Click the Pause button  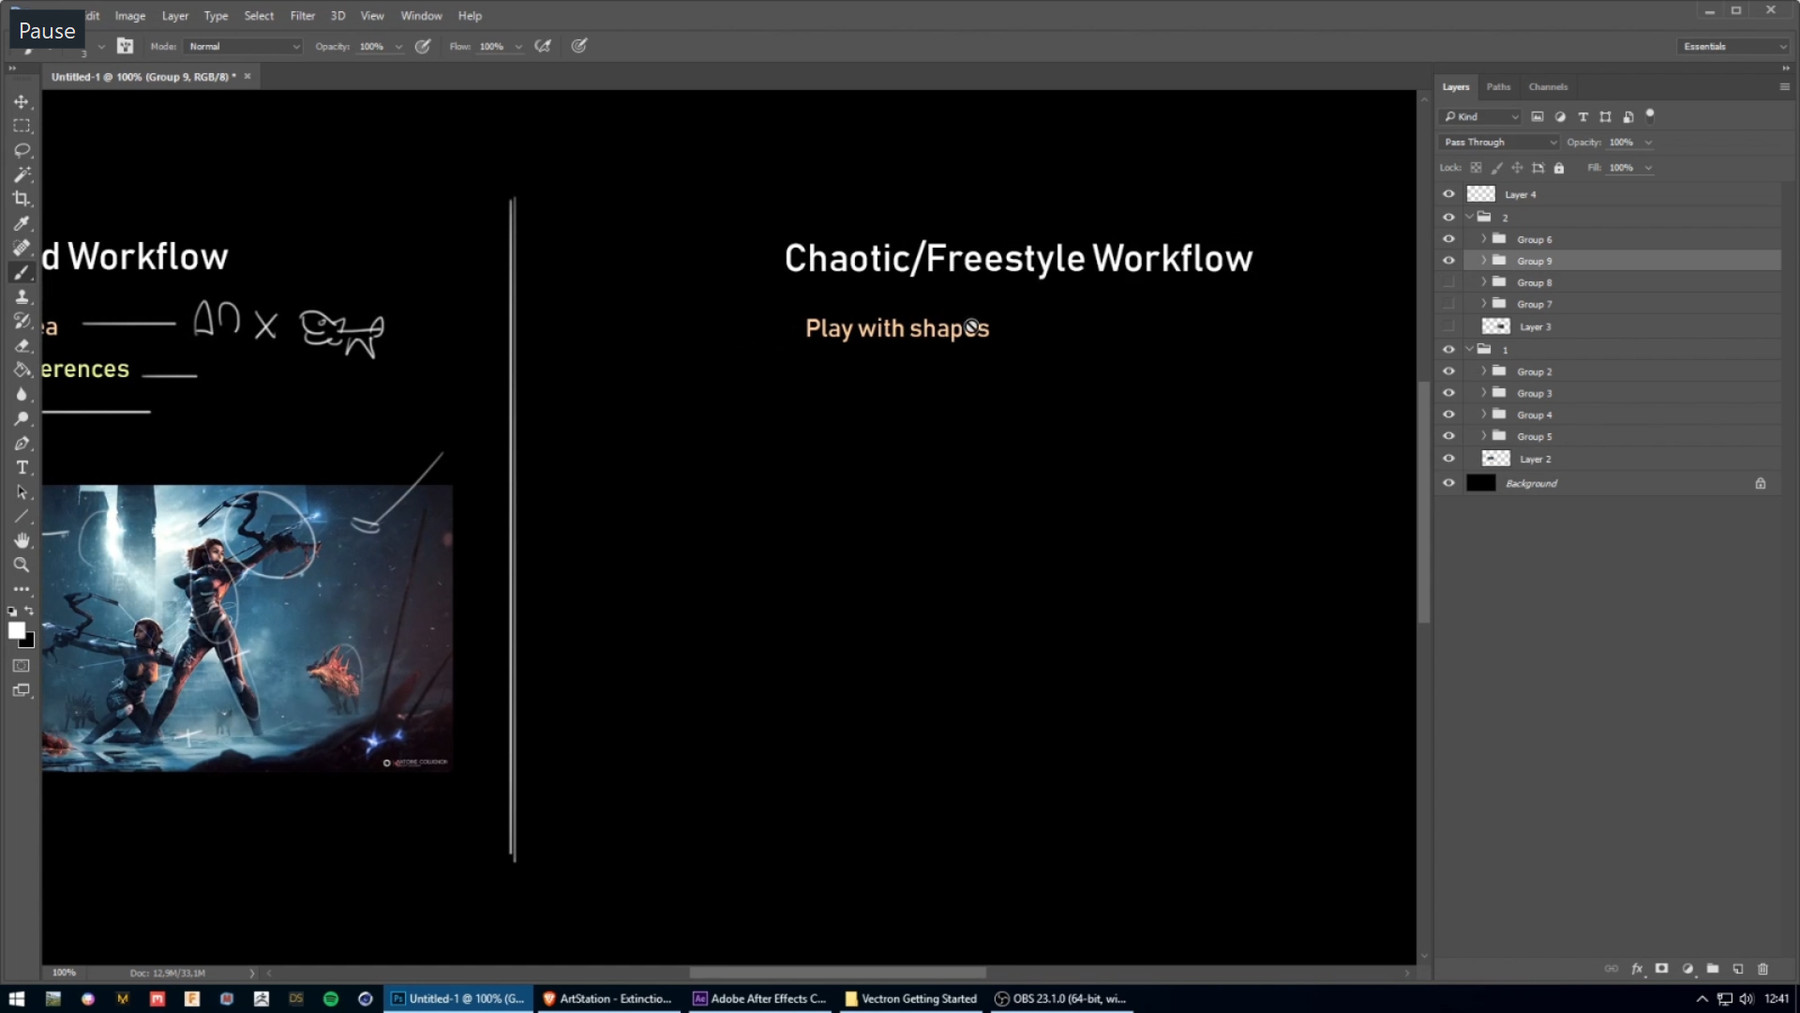coord(45,29)
